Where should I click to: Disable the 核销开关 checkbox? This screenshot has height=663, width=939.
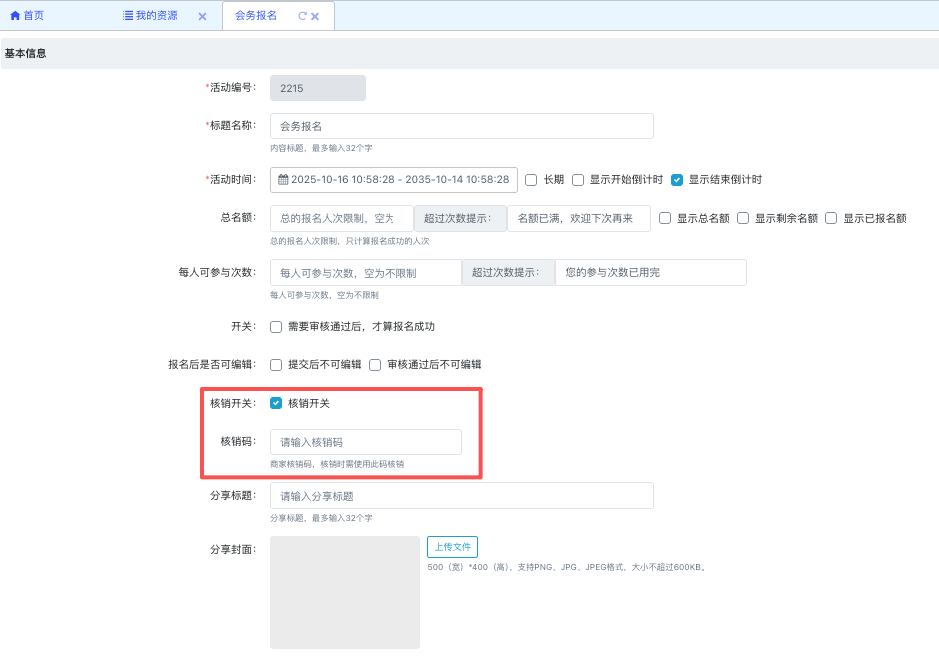tap(276, 404)
